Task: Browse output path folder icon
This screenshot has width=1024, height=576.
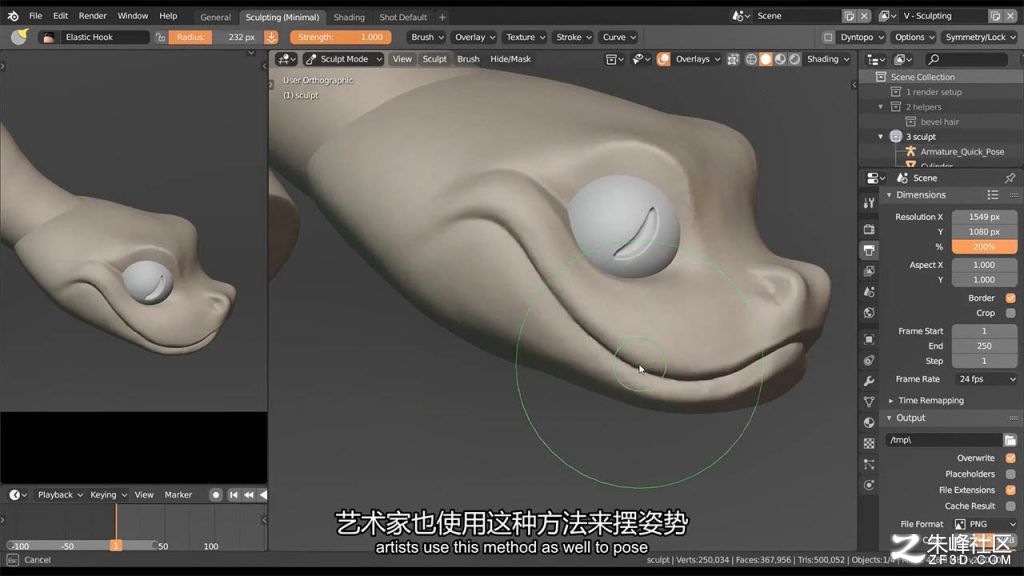Action: point(1010,440)
